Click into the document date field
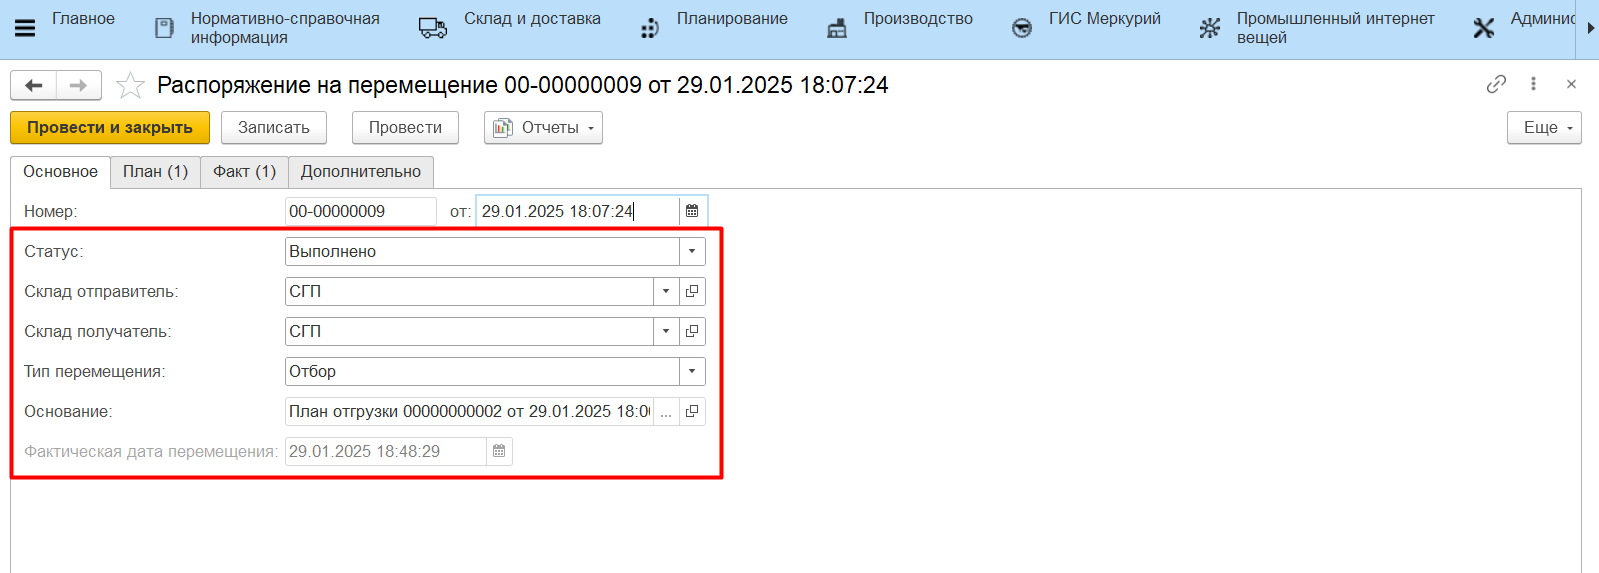 pyautogui.click(x=578, y=211)
